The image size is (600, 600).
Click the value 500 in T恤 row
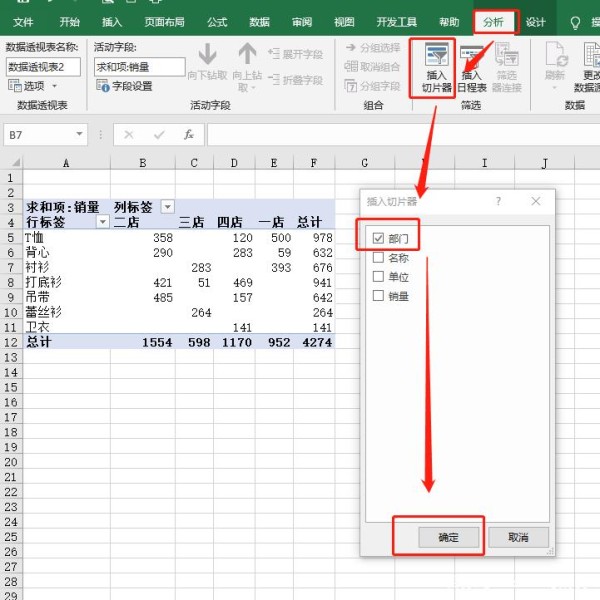[281, 237]
